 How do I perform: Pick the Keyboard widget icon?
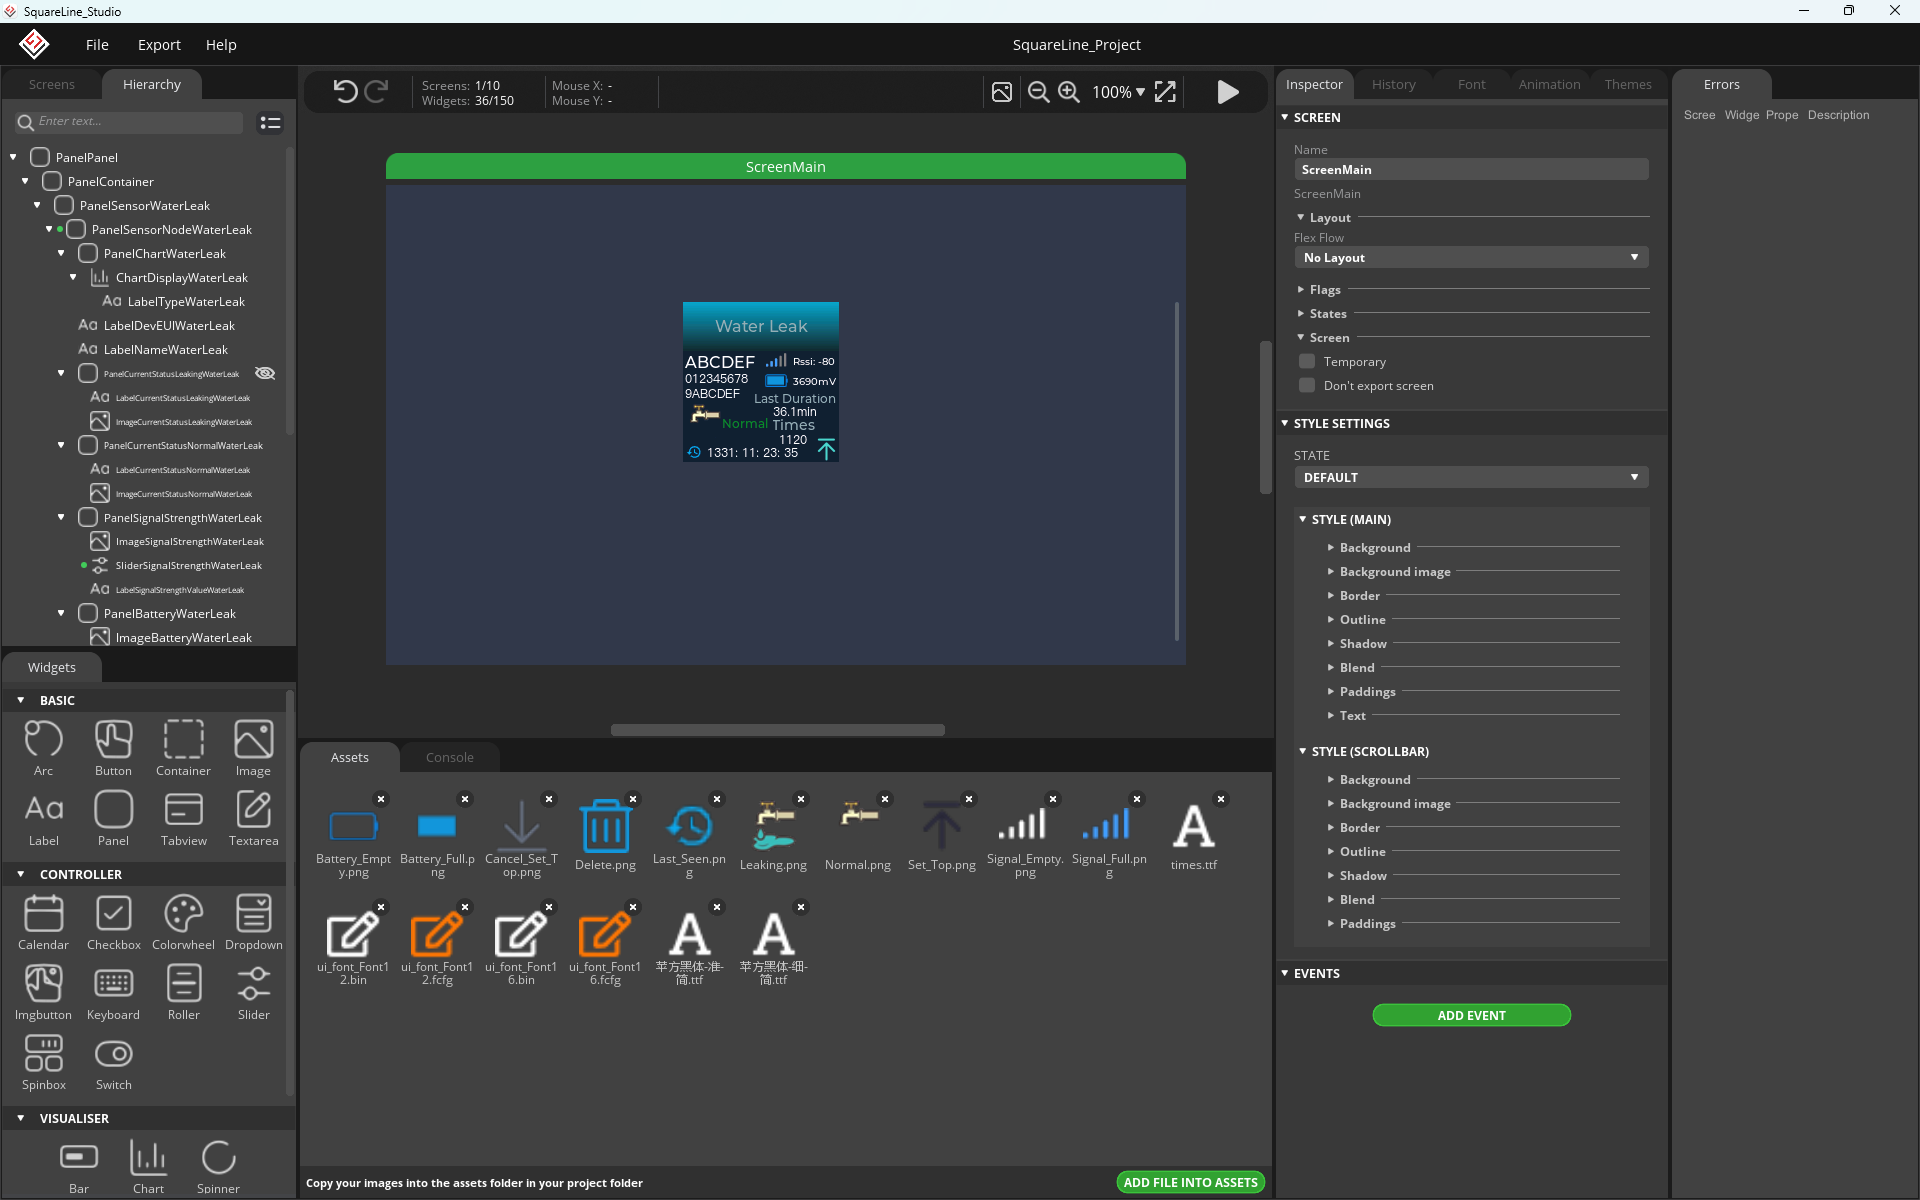(113, 992)
